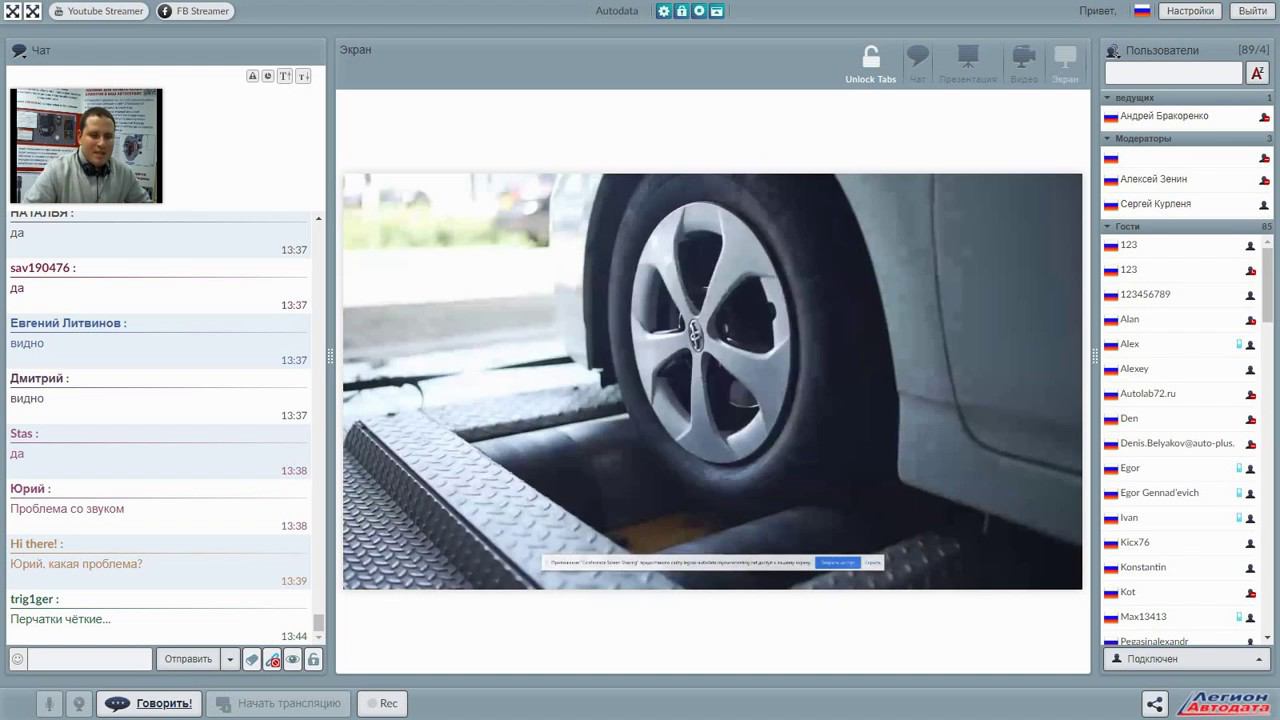The height and width of the screenshot is (720, 1280).
Task: Open the Настройки settings
Action: coord(1190,11)
